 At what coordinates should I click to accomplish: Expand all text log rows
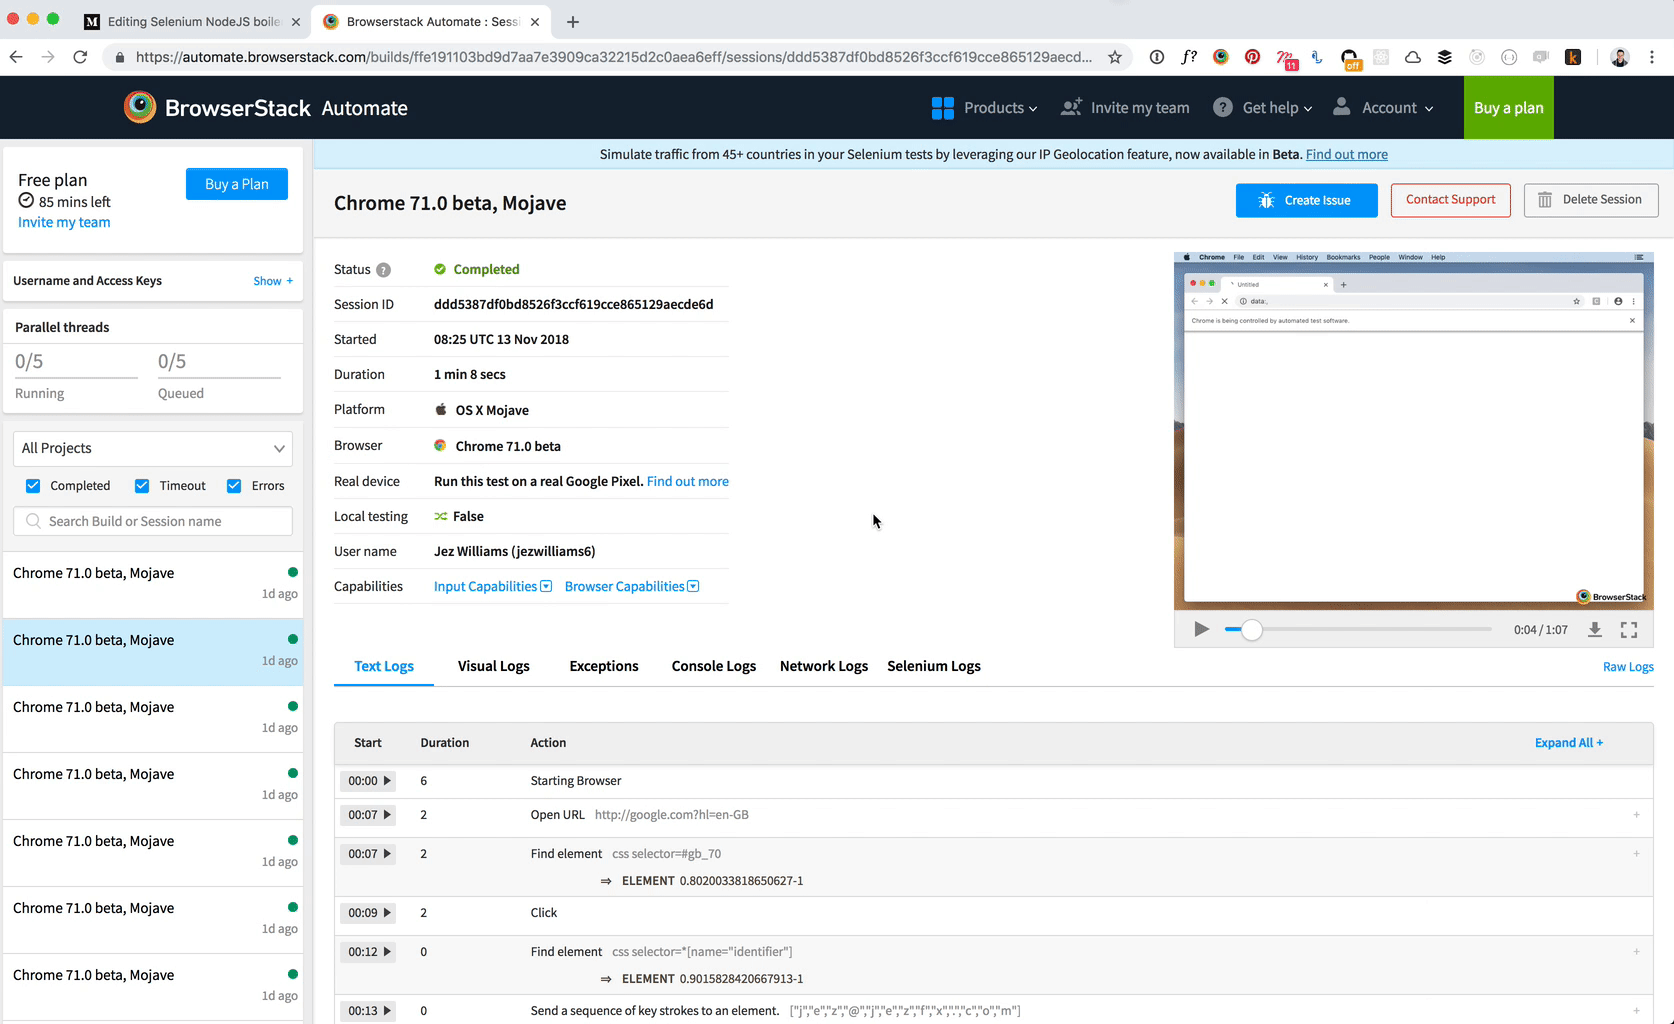pos(1569,743)
